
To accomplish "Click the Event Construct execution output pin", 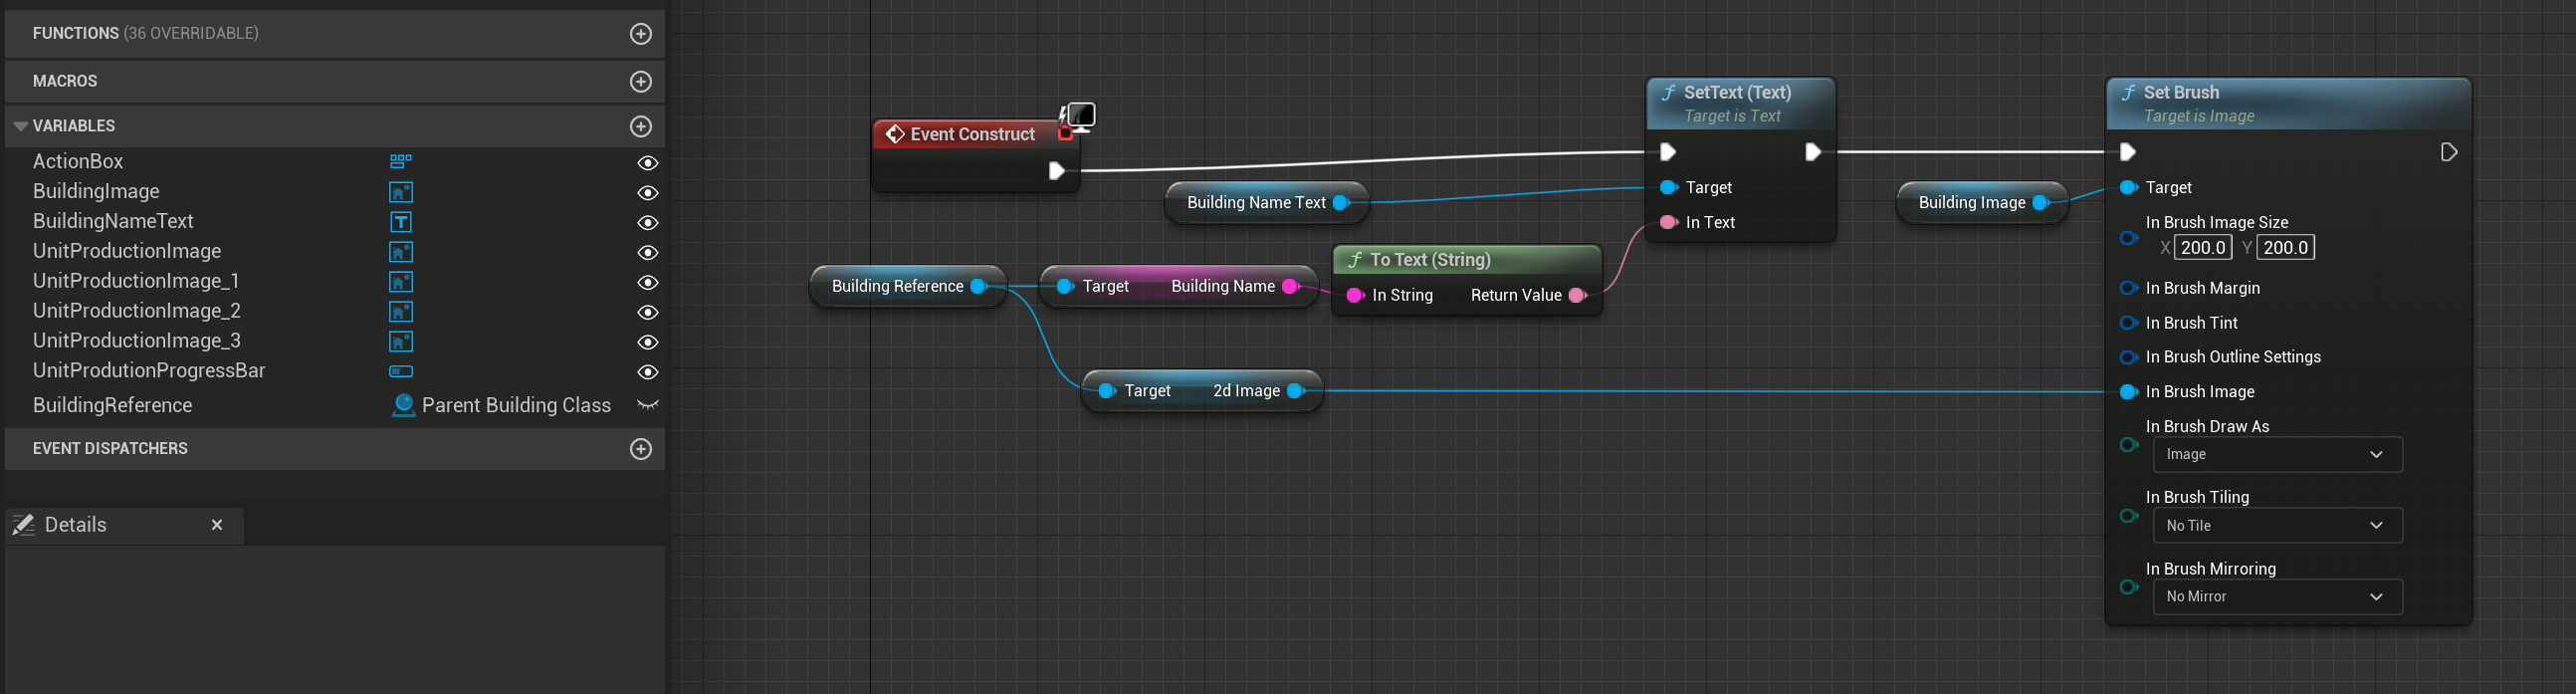I will pos(1056,171).
